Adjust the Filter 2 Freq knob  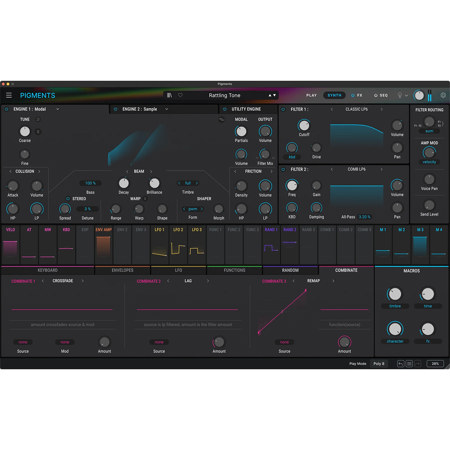tap(292, 185)
